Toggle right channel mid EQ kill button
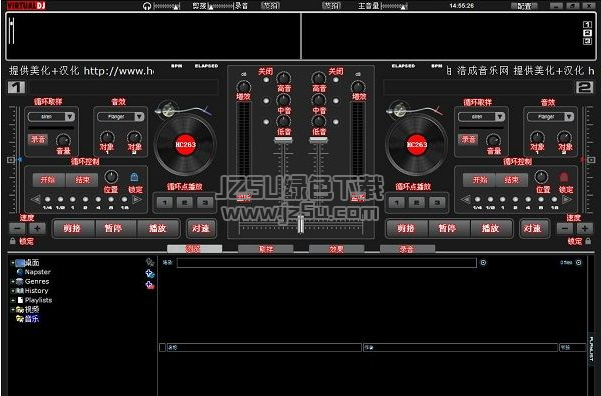601x396 pixels. 336,101
